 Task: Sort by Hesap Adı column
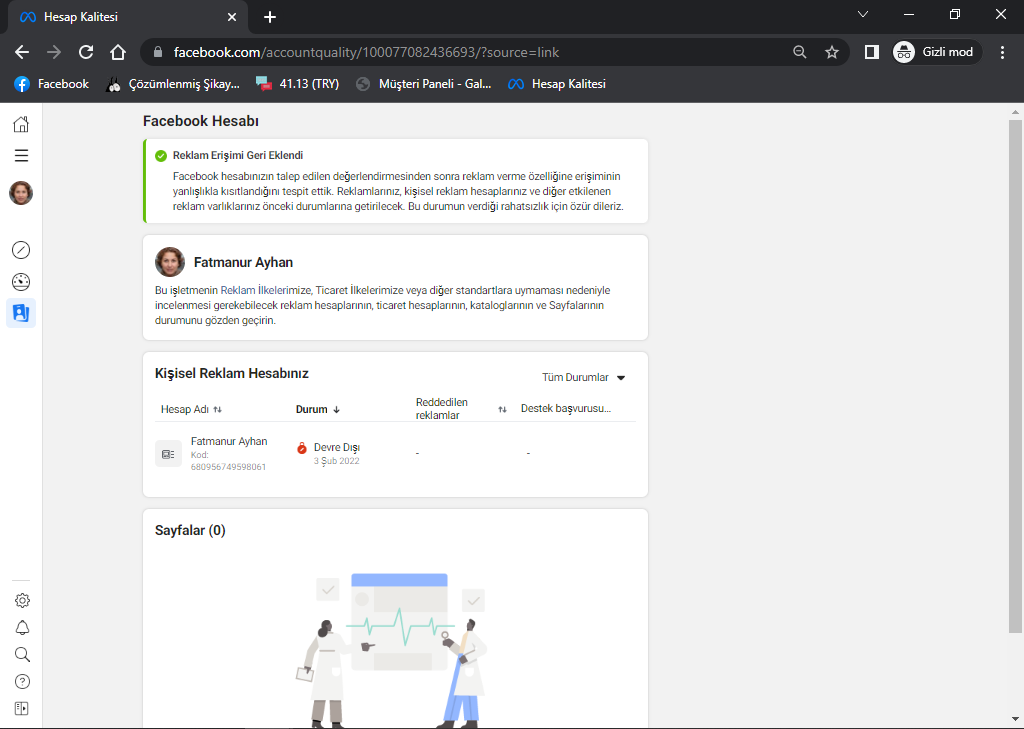191,410
